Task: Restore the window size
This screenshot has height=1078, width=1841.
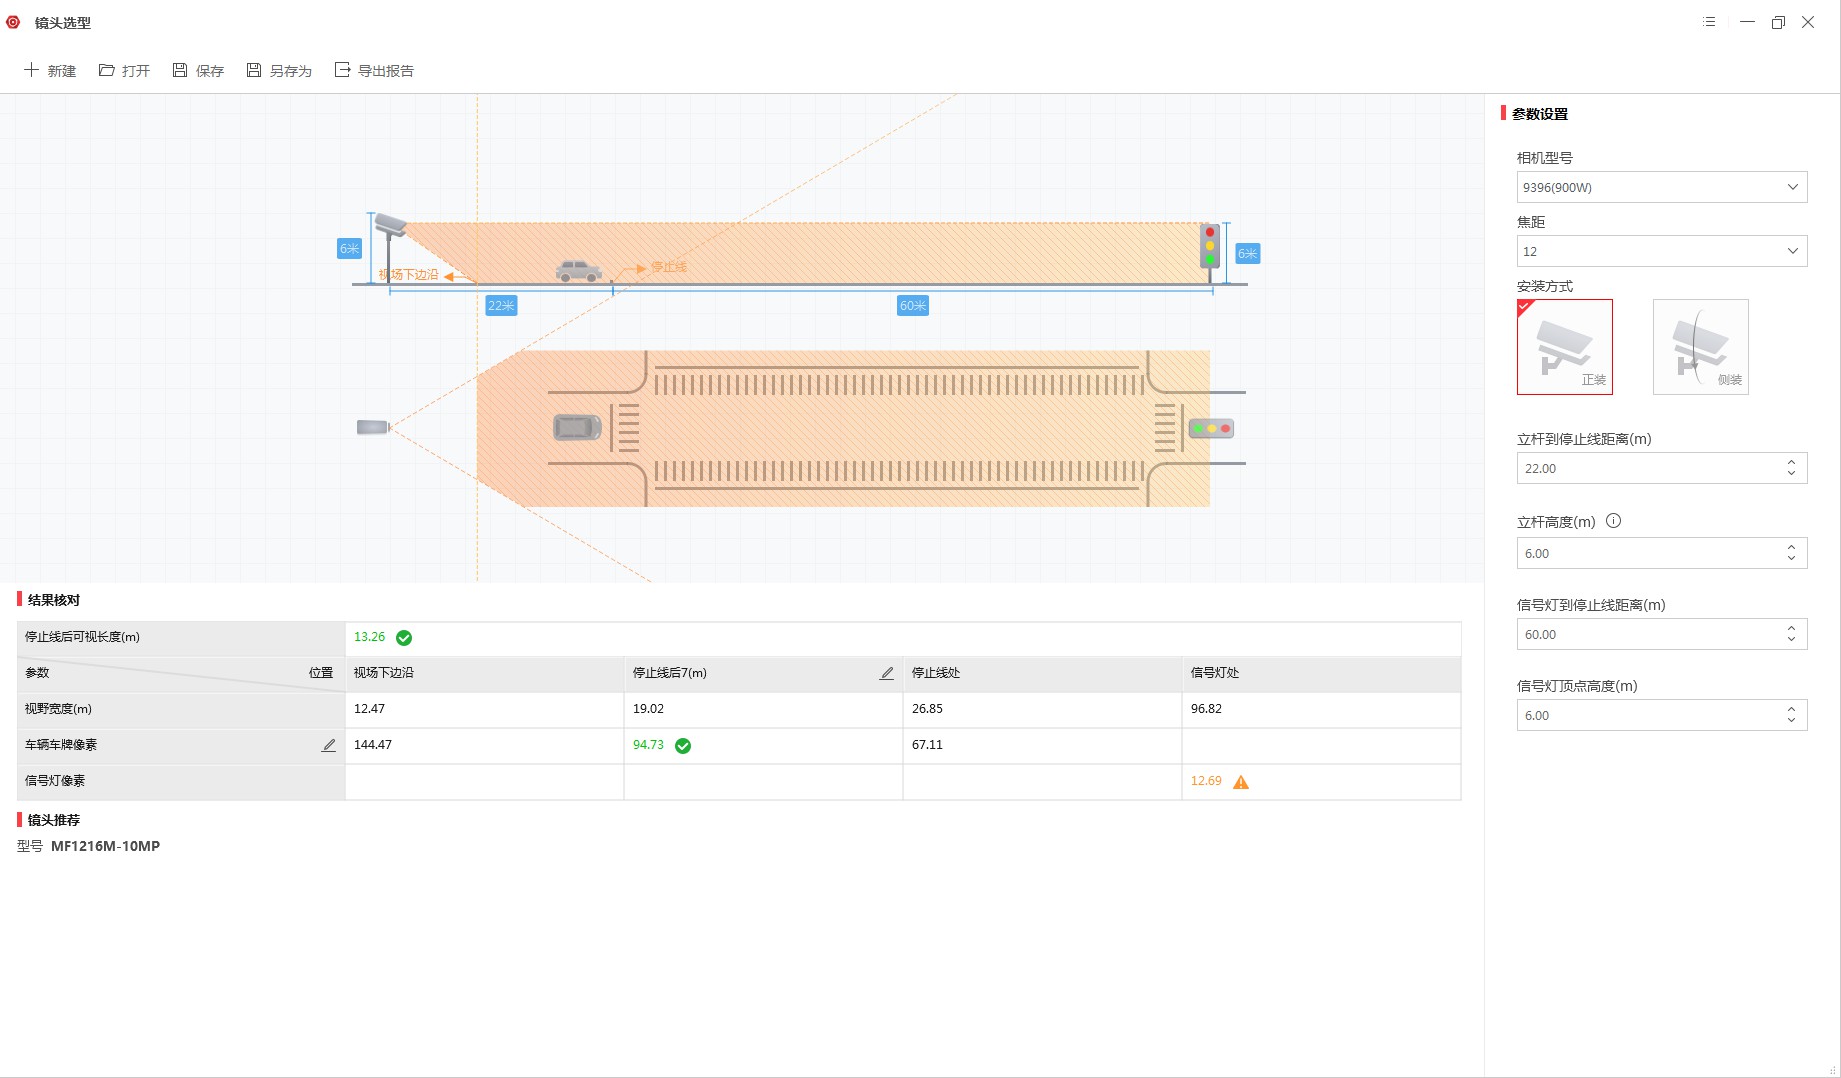Action: 1778,22
